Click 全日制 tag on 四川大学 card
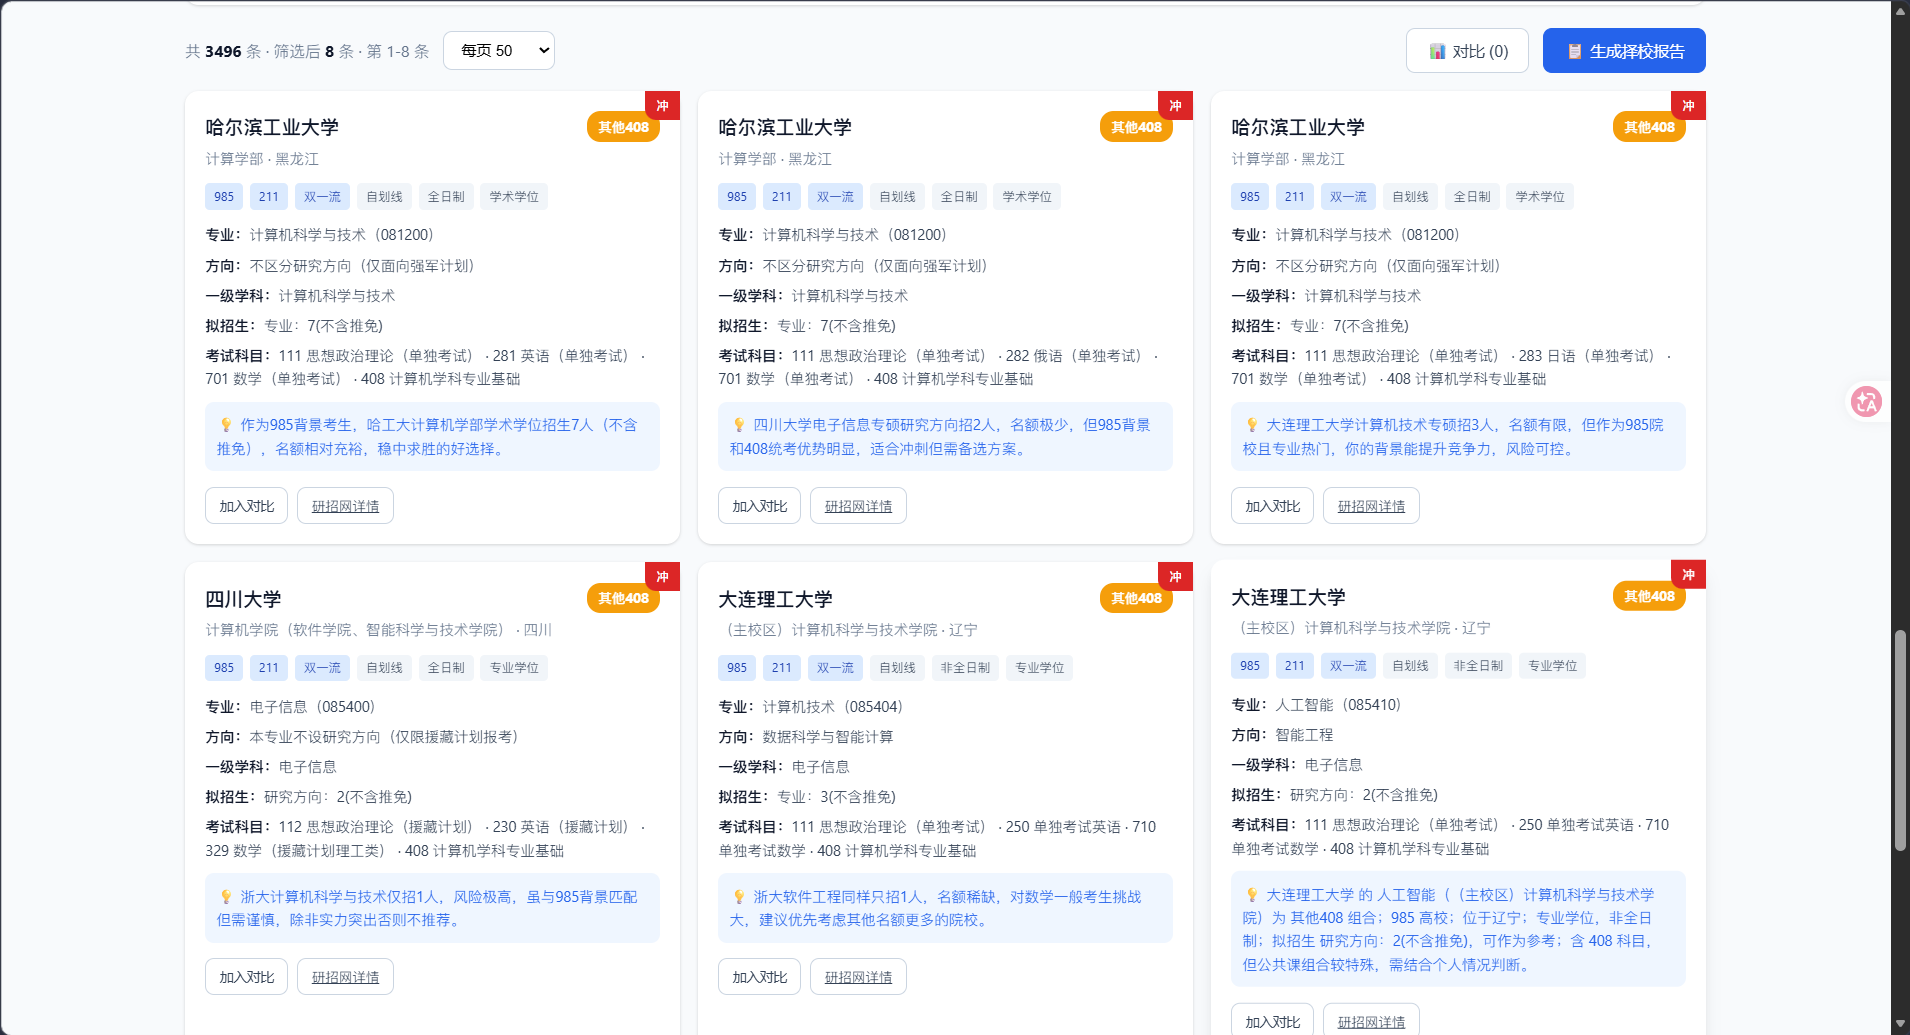The width and height of the screenshot is (1910, 1035). click(x=446, y=668)
